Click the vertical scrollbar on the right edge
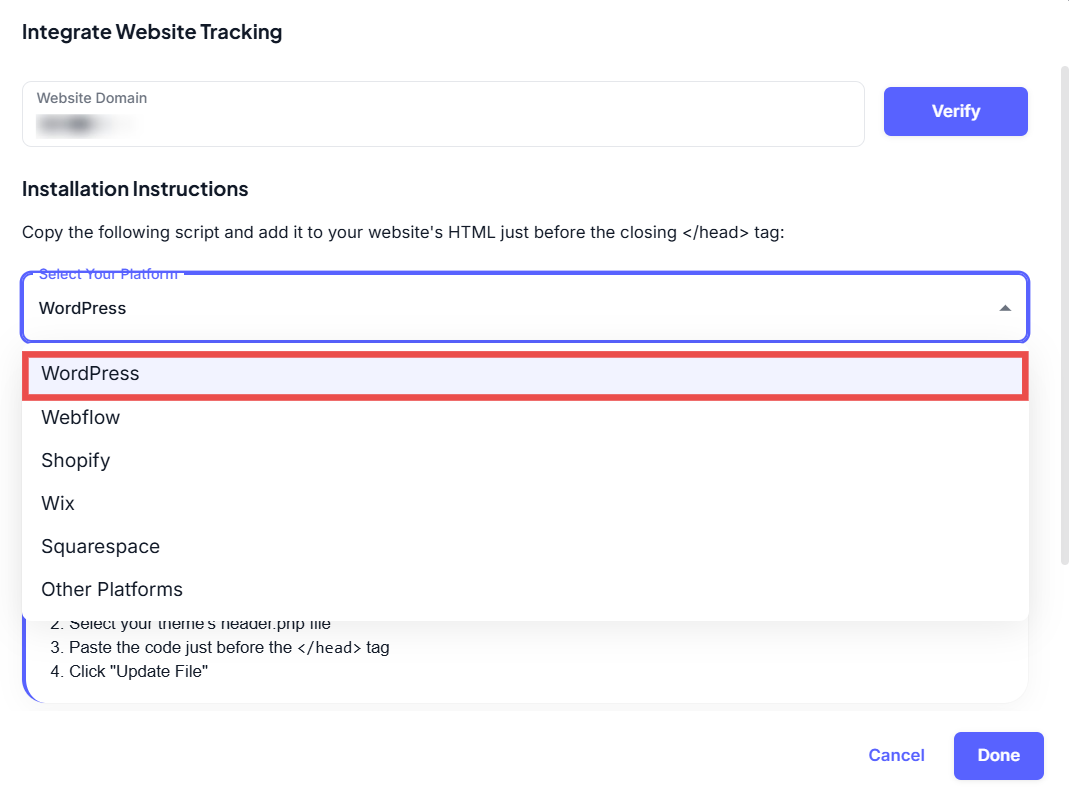The image size is (1069, 795). pos(1063,300)
